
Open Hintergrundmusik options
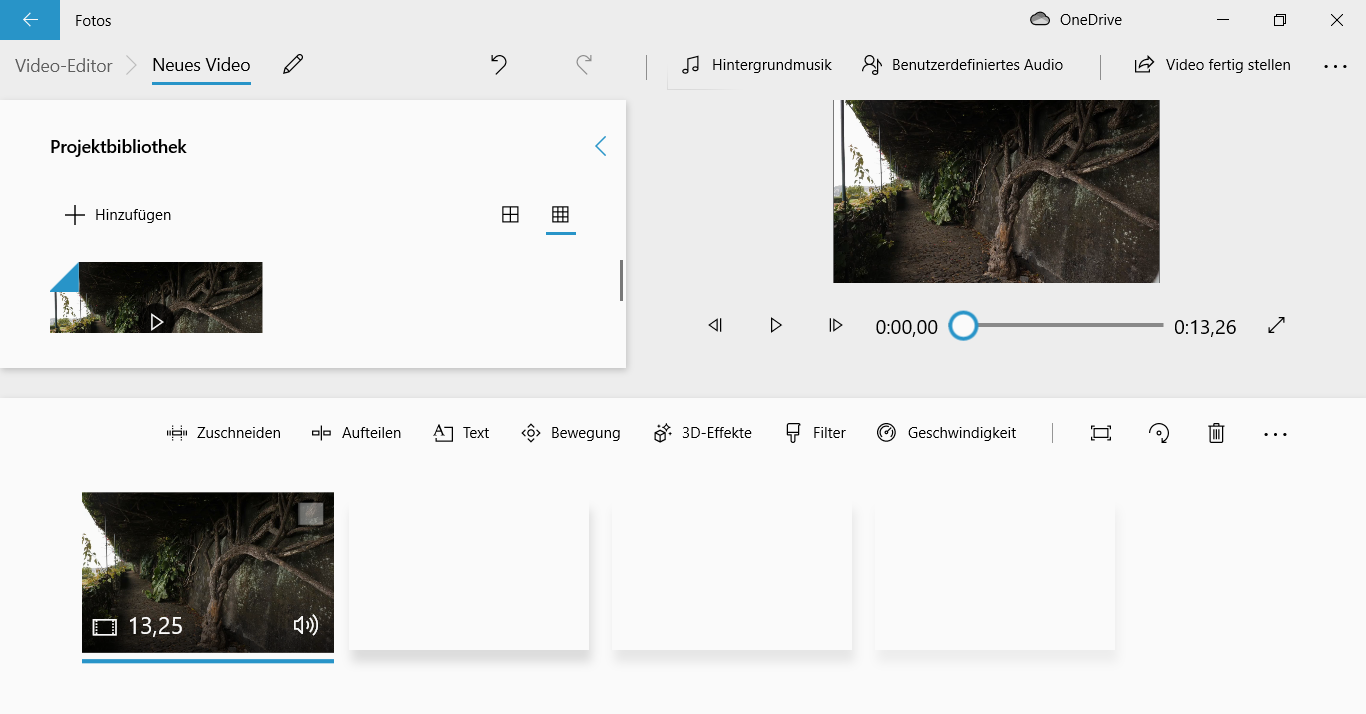coord(756,65)
